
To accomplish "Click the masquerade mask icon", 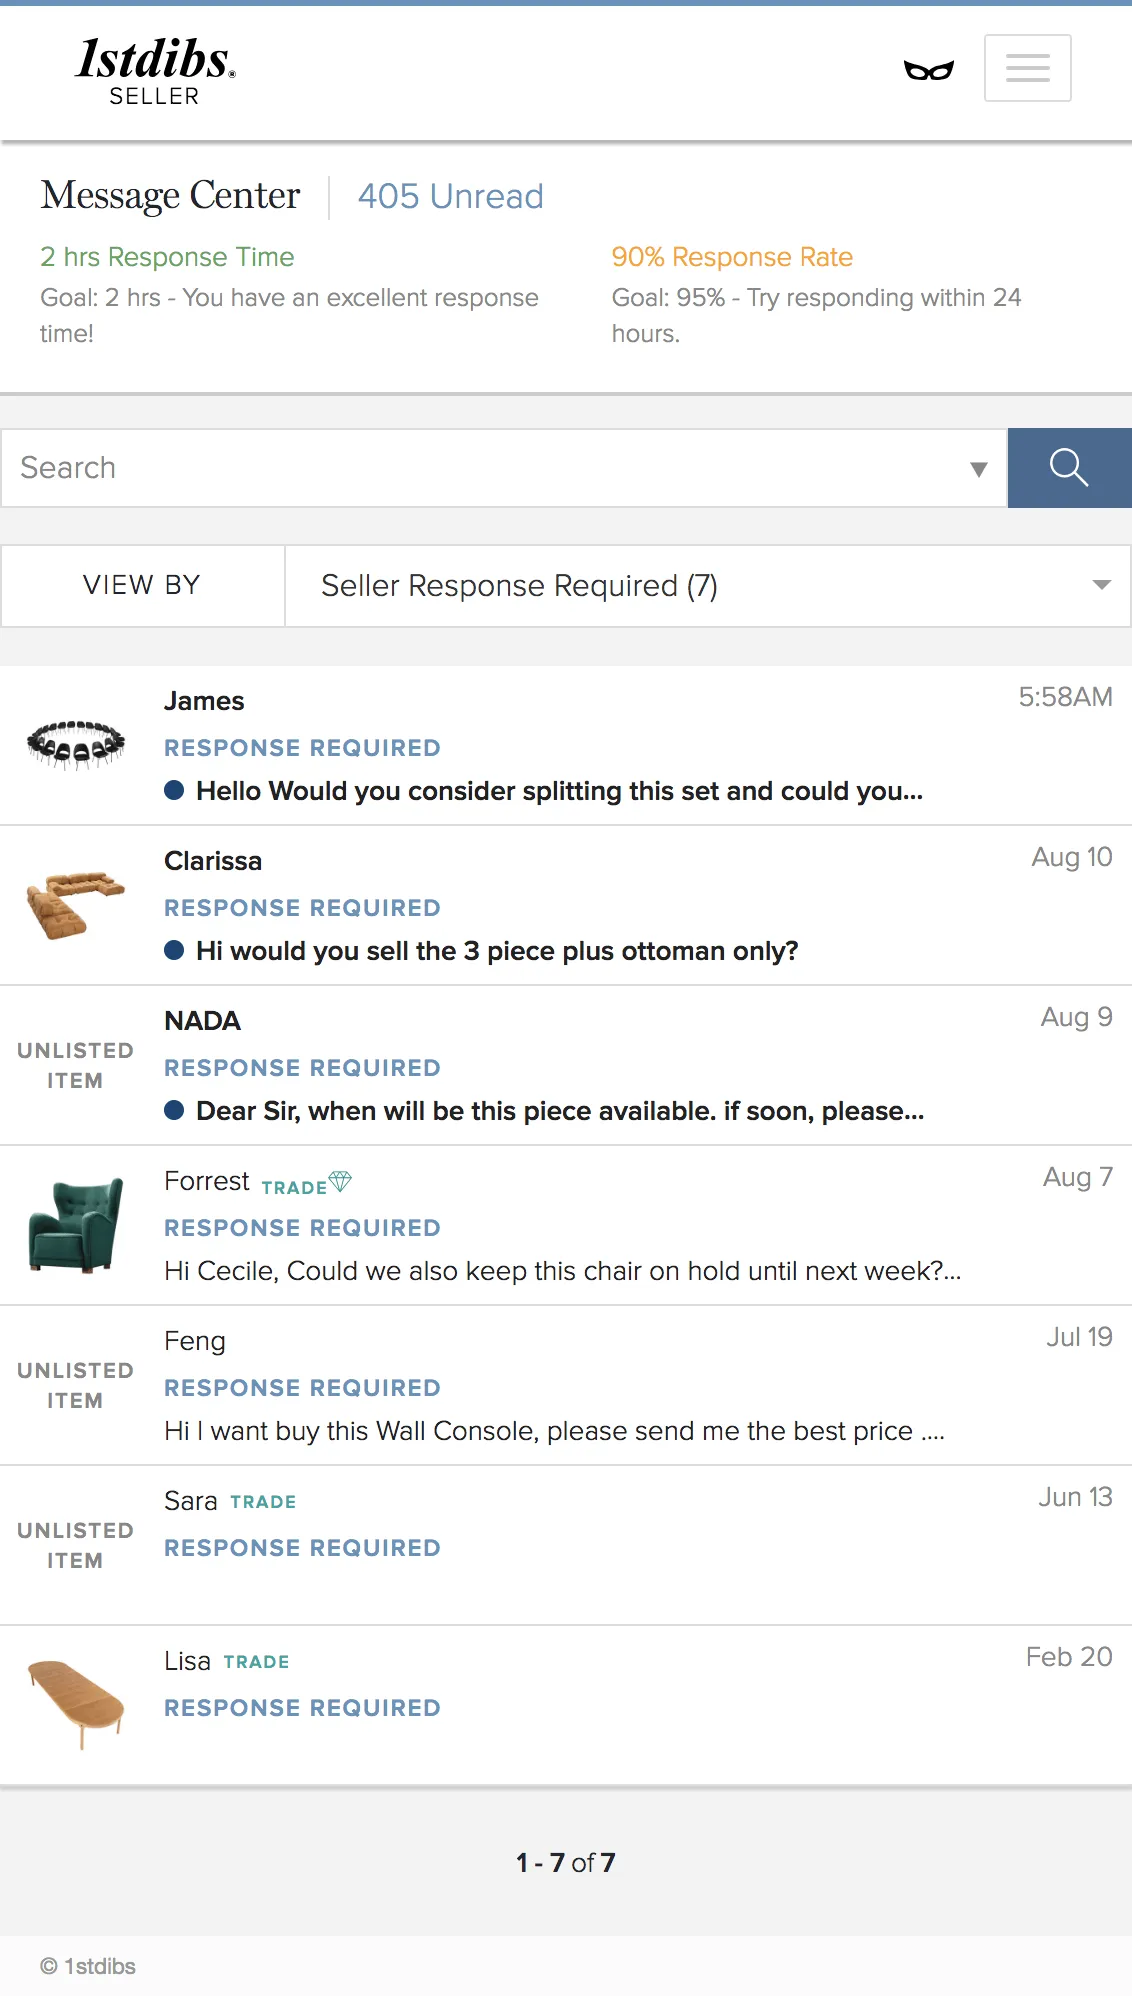I will click(929, 70).
